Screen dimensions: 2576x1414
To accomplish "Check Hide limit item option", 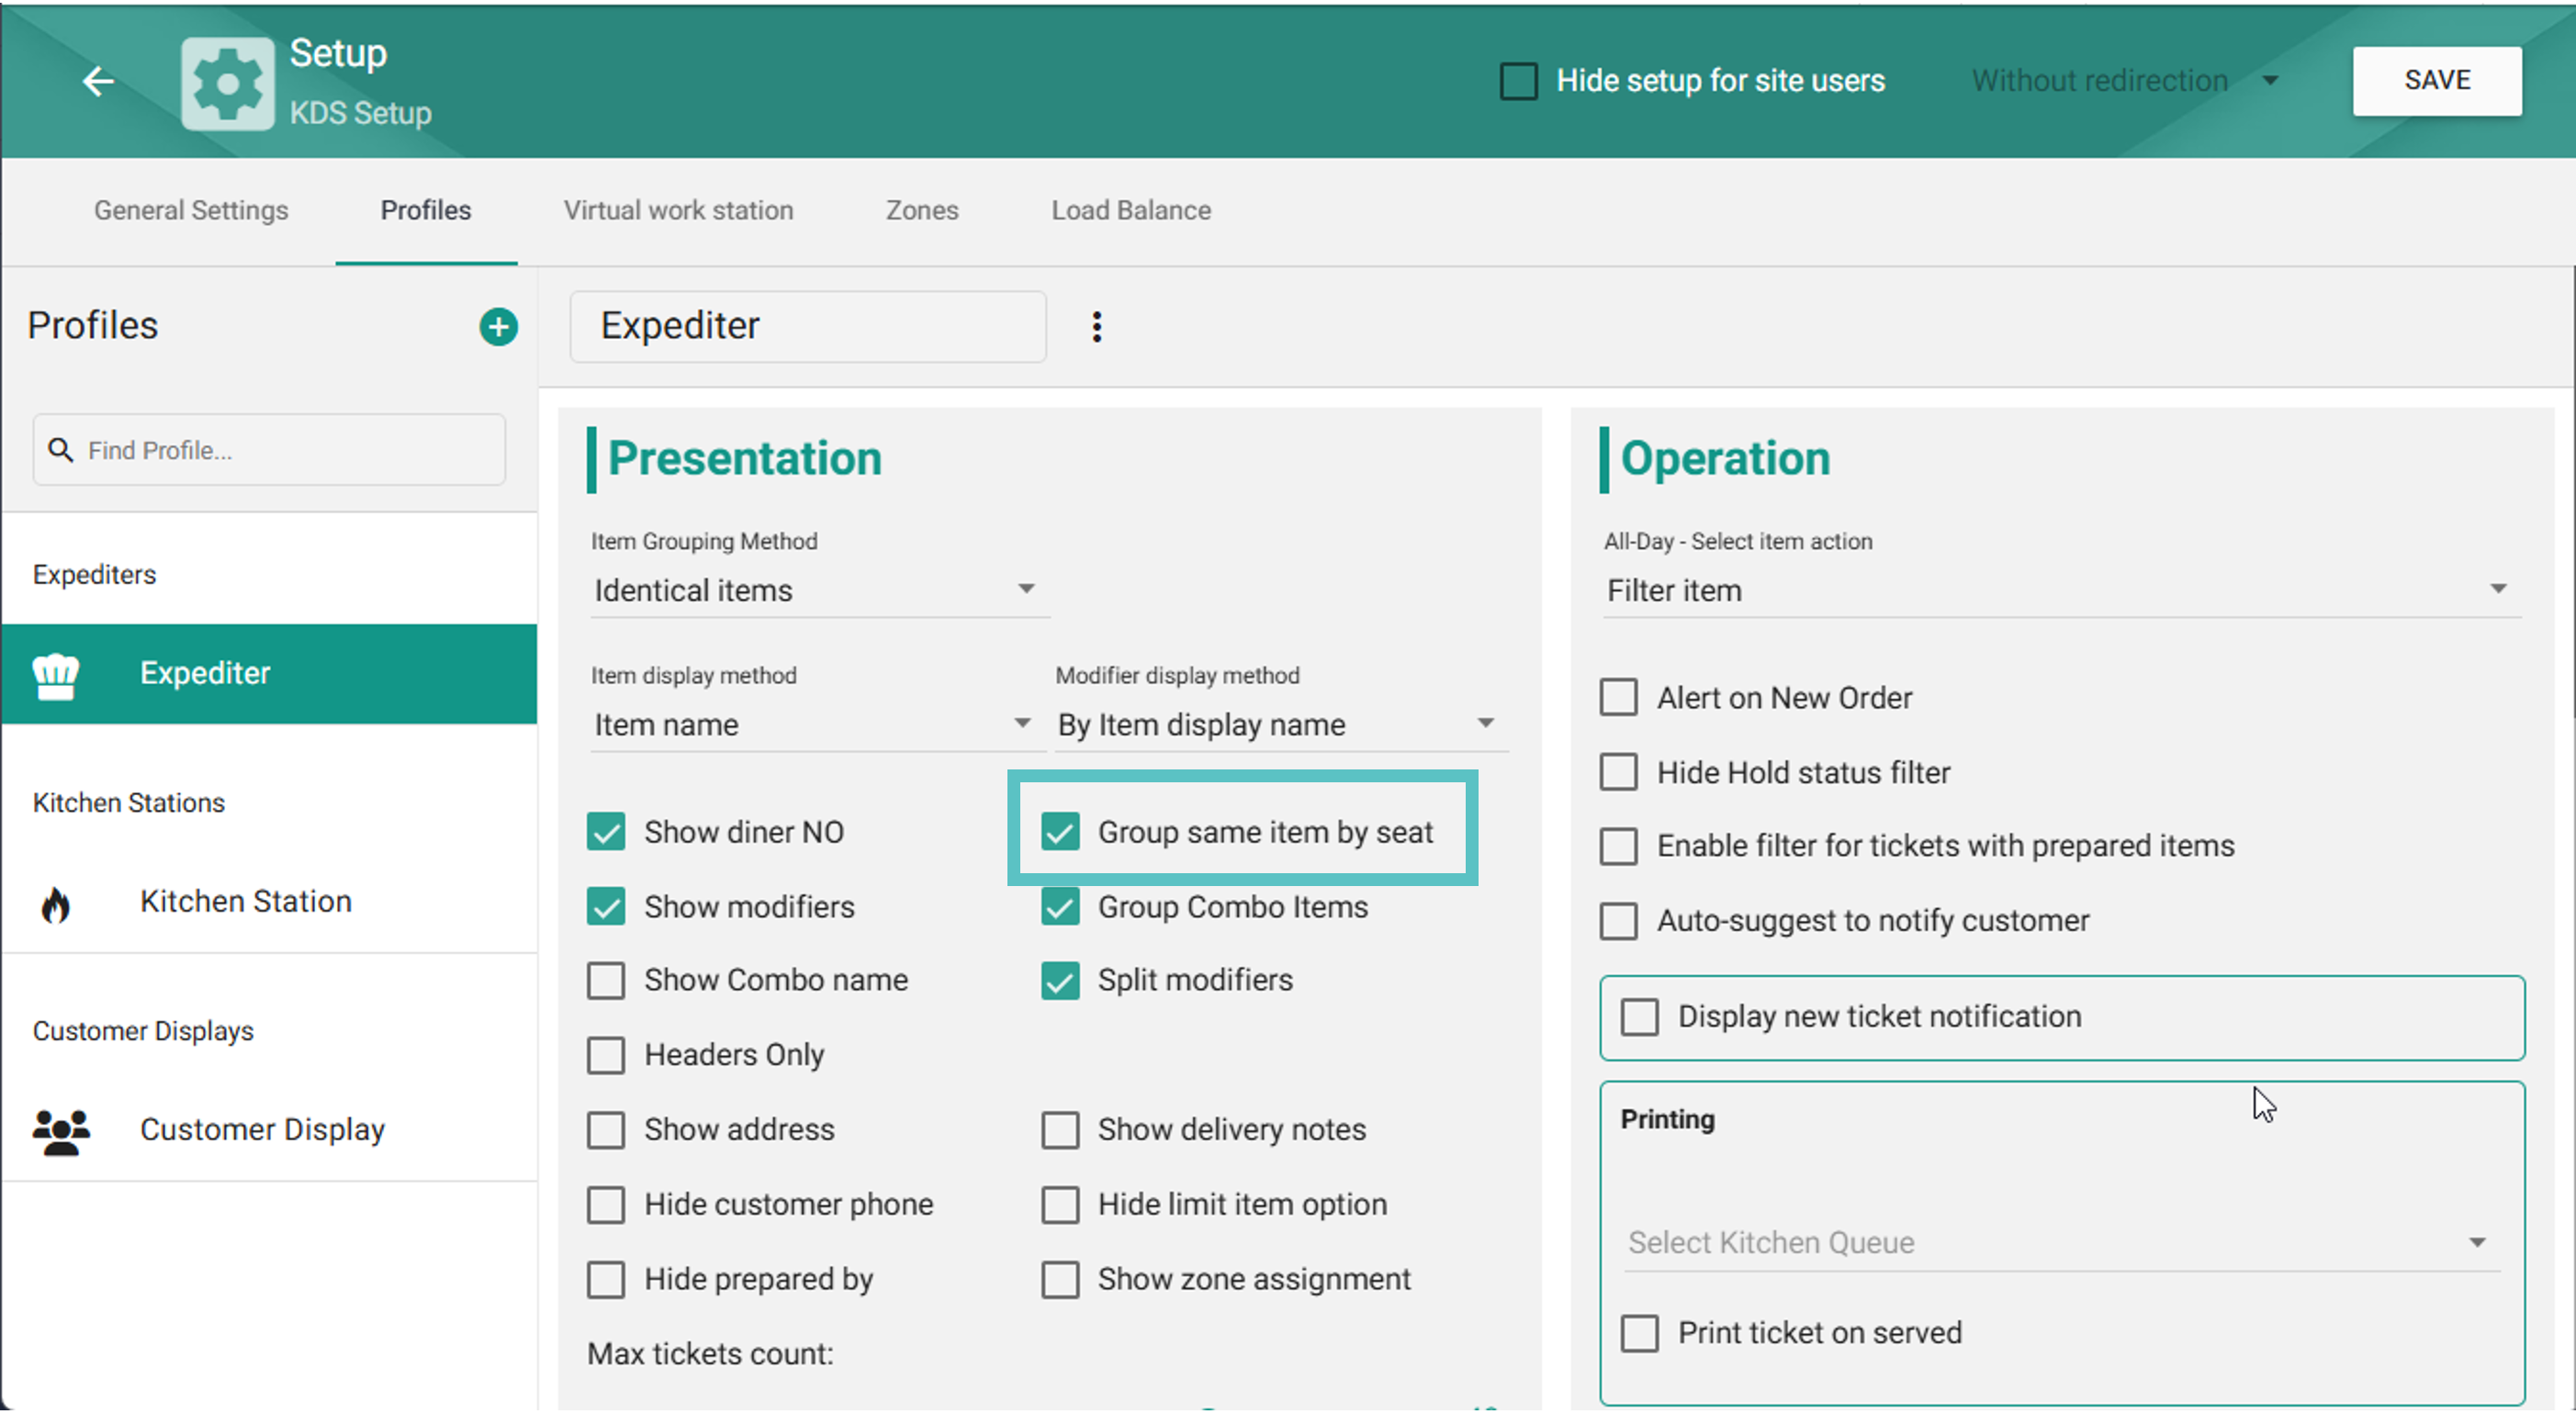I will (x=1060, y=1206).
